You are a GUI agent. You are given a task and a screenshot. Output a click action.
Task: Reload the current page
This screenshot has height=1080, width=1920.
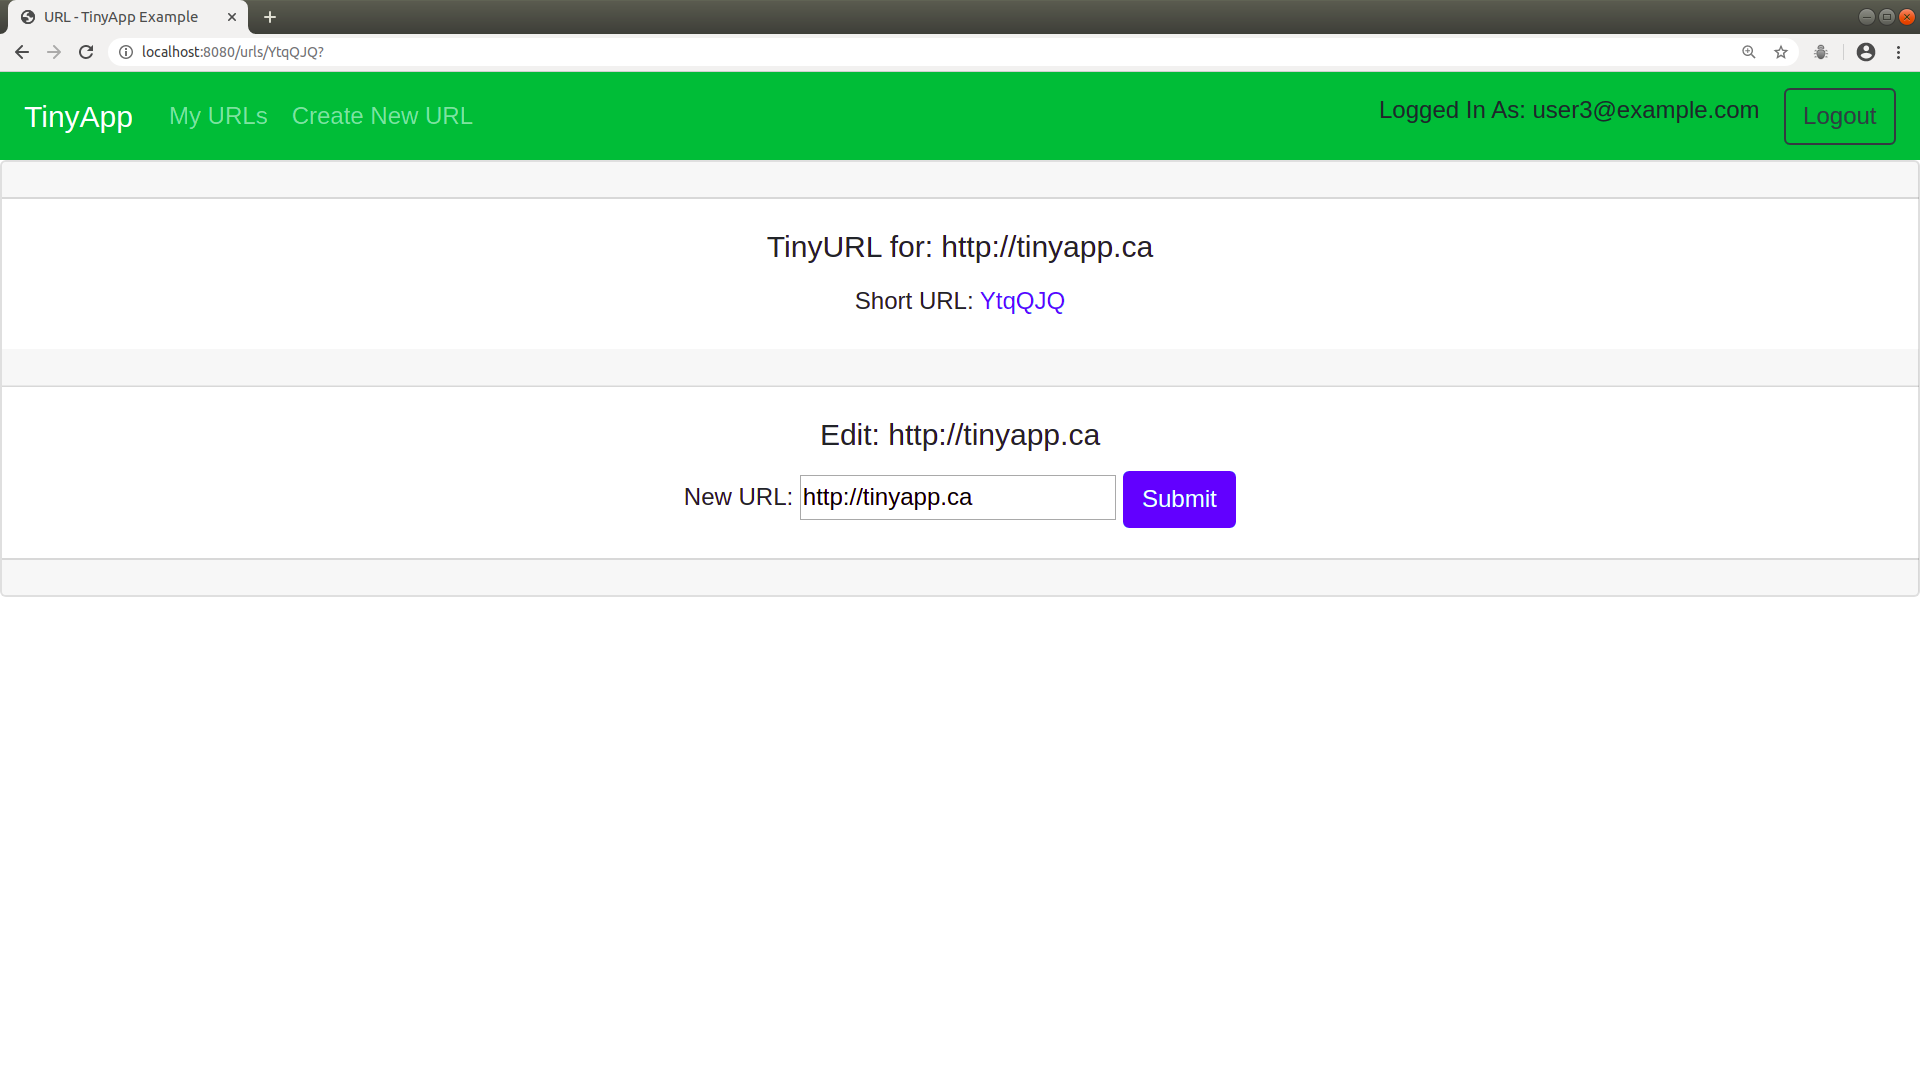coord(86,52)
